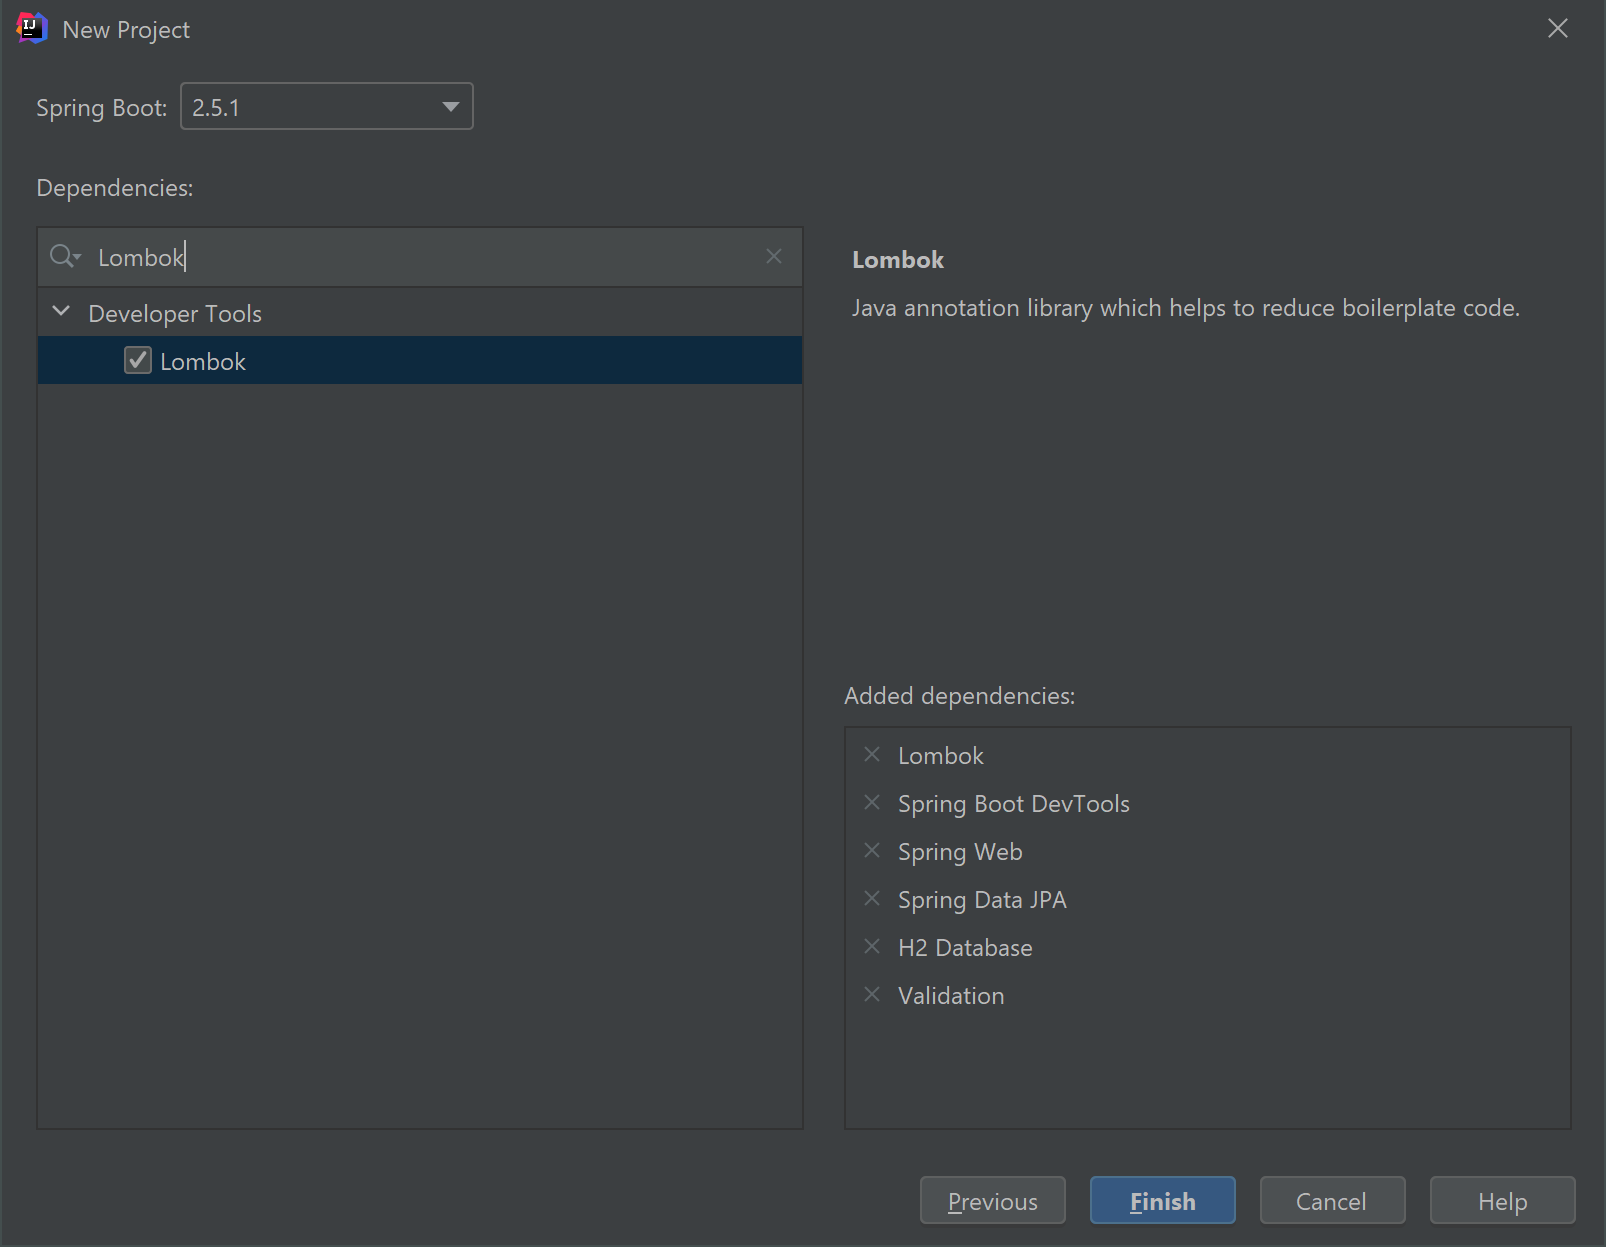The height and width of the screenshot is (1247, 1606).
Task: Uncheck the Lombok checkbox
Action: tap(138, 361)
